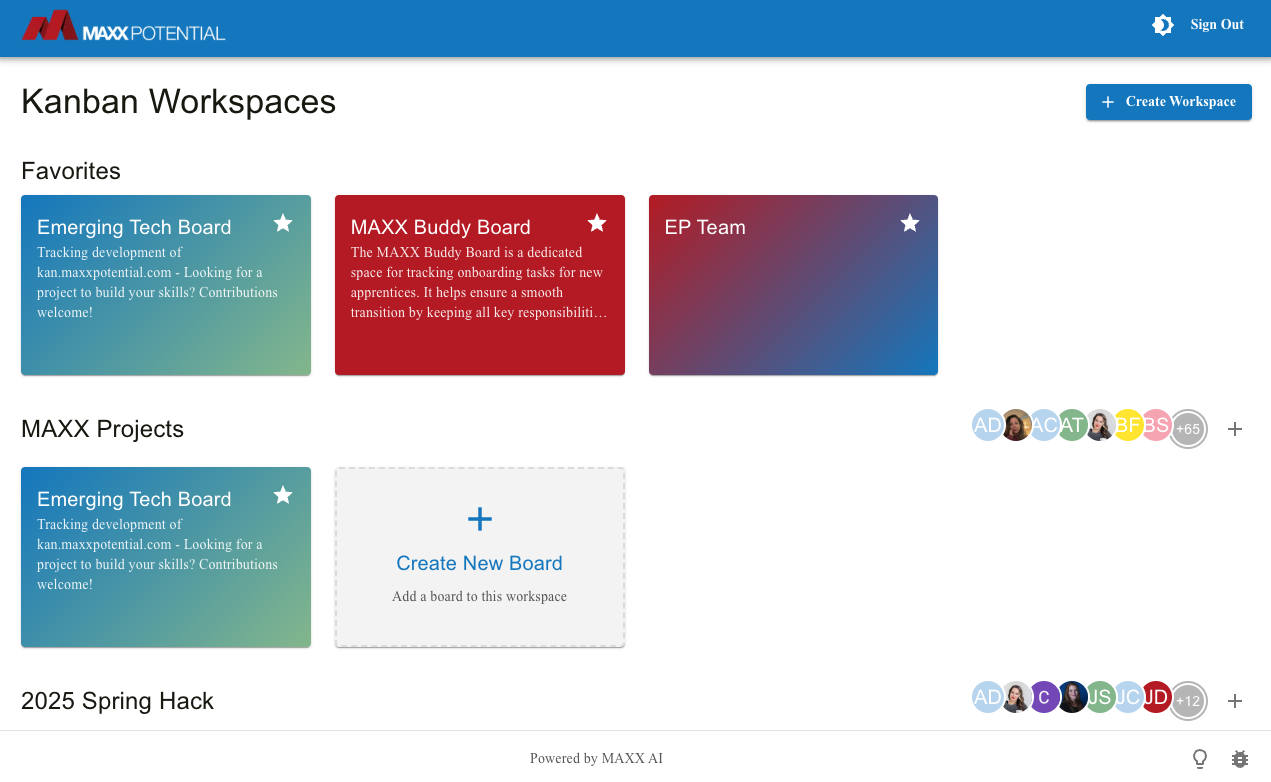The width and height of the screenshot is (1271, 782).
Task: Toggle the MAXX Buddy Board favorite star
Action: [x=597, y=223]
